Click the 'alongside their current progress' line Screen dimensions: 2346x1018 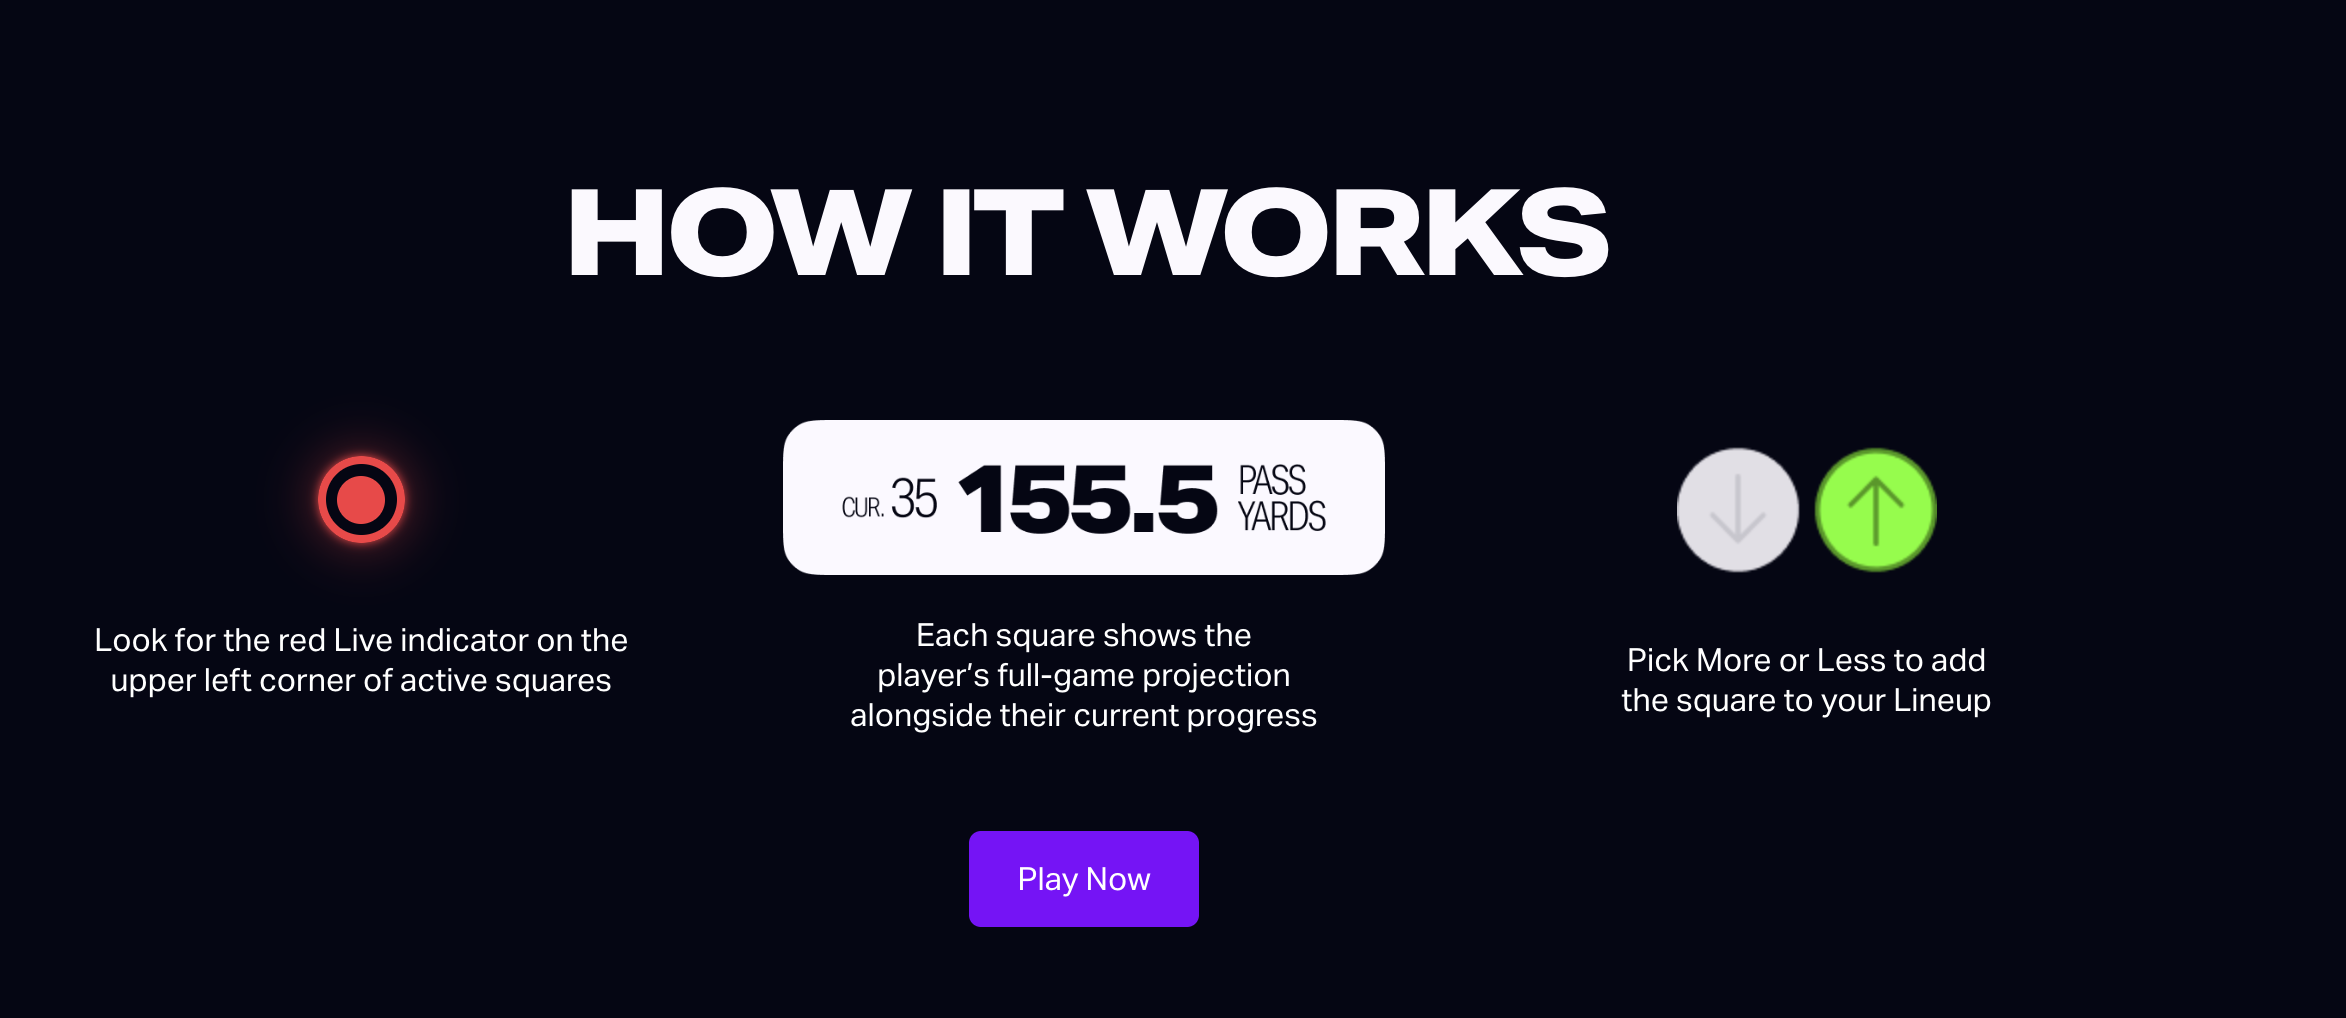(1083, 715)
